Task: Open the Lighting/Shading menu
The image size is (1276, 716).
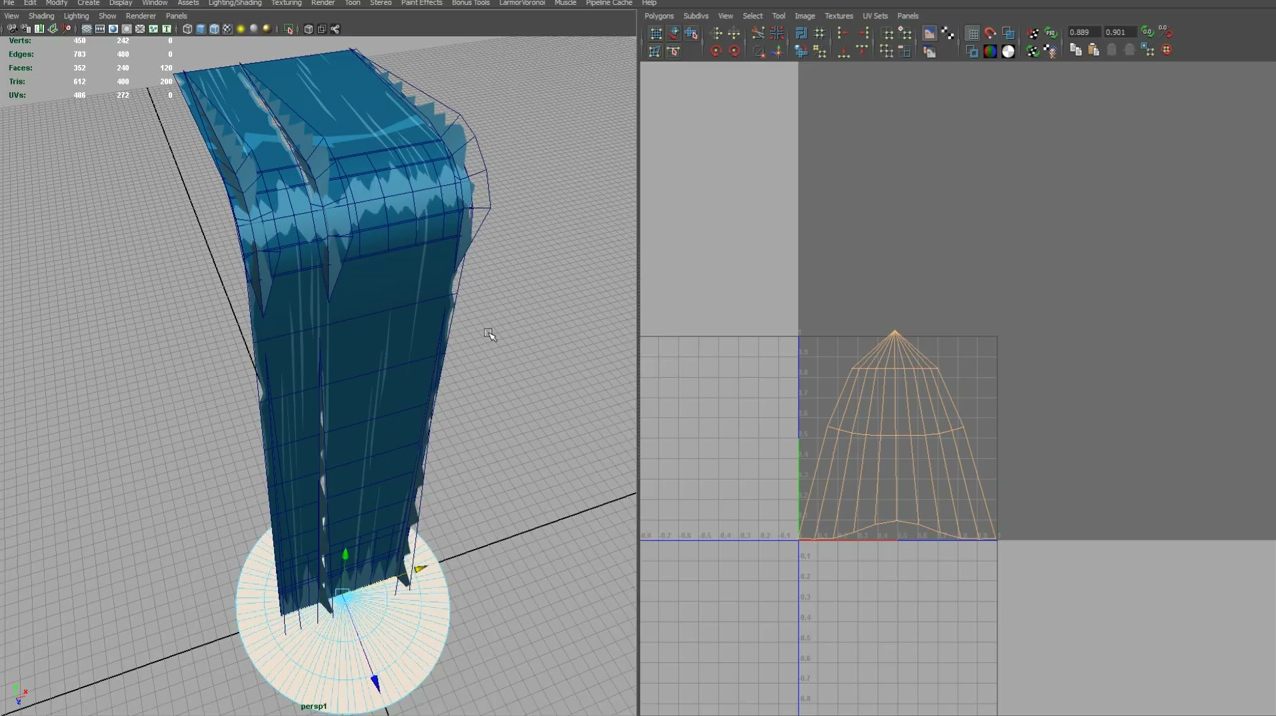Action: (234, 4)
